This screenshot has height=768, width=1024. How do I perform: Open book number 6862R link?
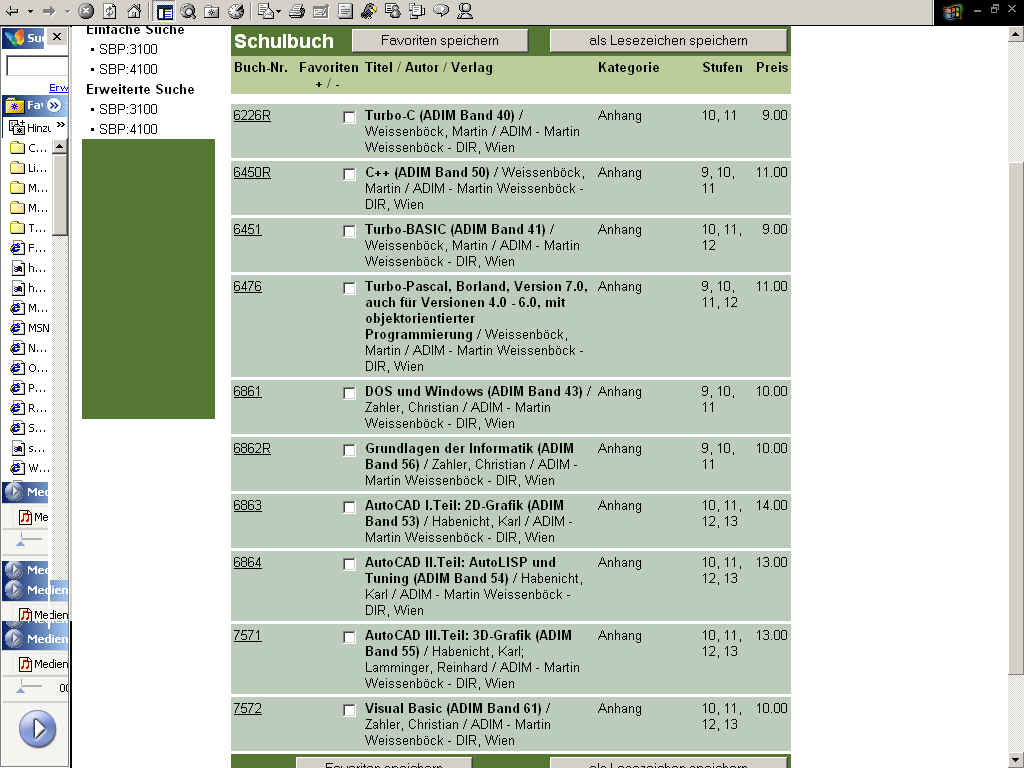click(x=251, y=448)
